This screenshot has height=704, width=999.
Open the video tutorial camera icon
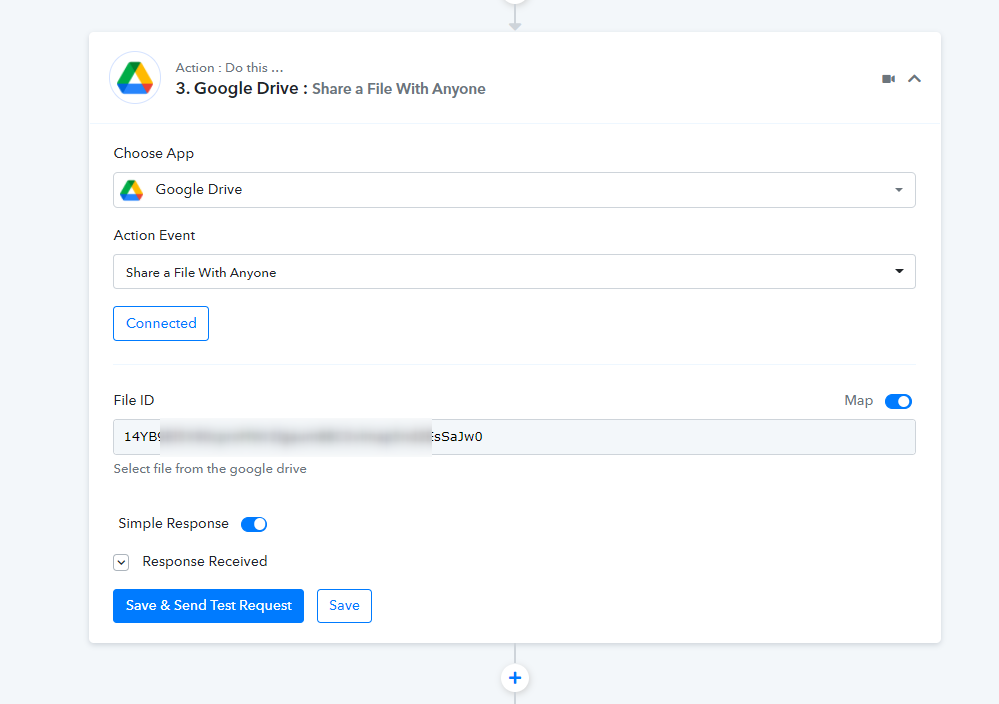[888, 79]
